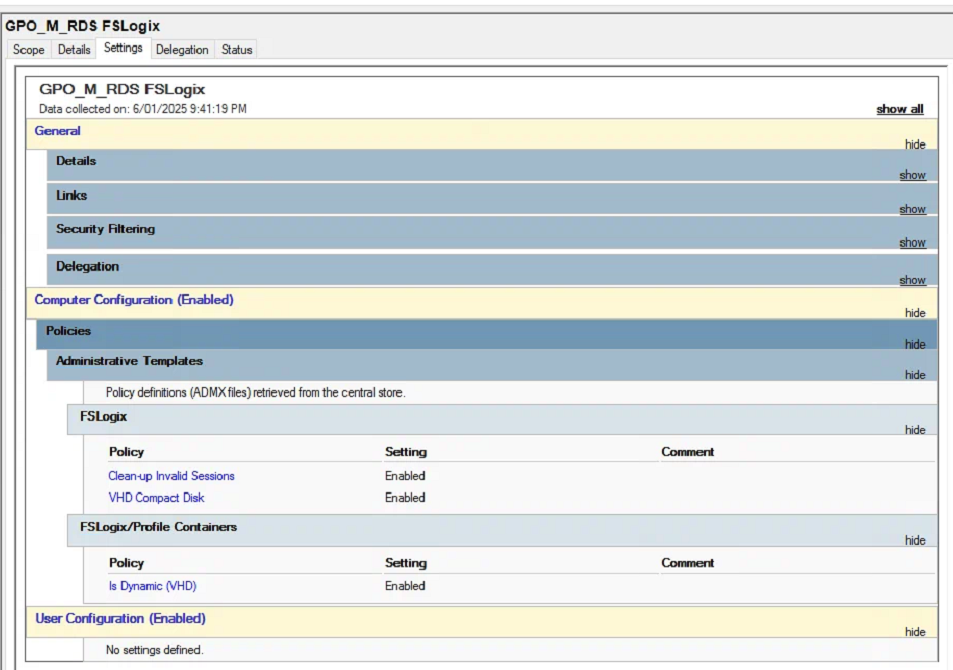Show the Links subsection
This screenshot has height=670, width=953.
coord(912,209)
